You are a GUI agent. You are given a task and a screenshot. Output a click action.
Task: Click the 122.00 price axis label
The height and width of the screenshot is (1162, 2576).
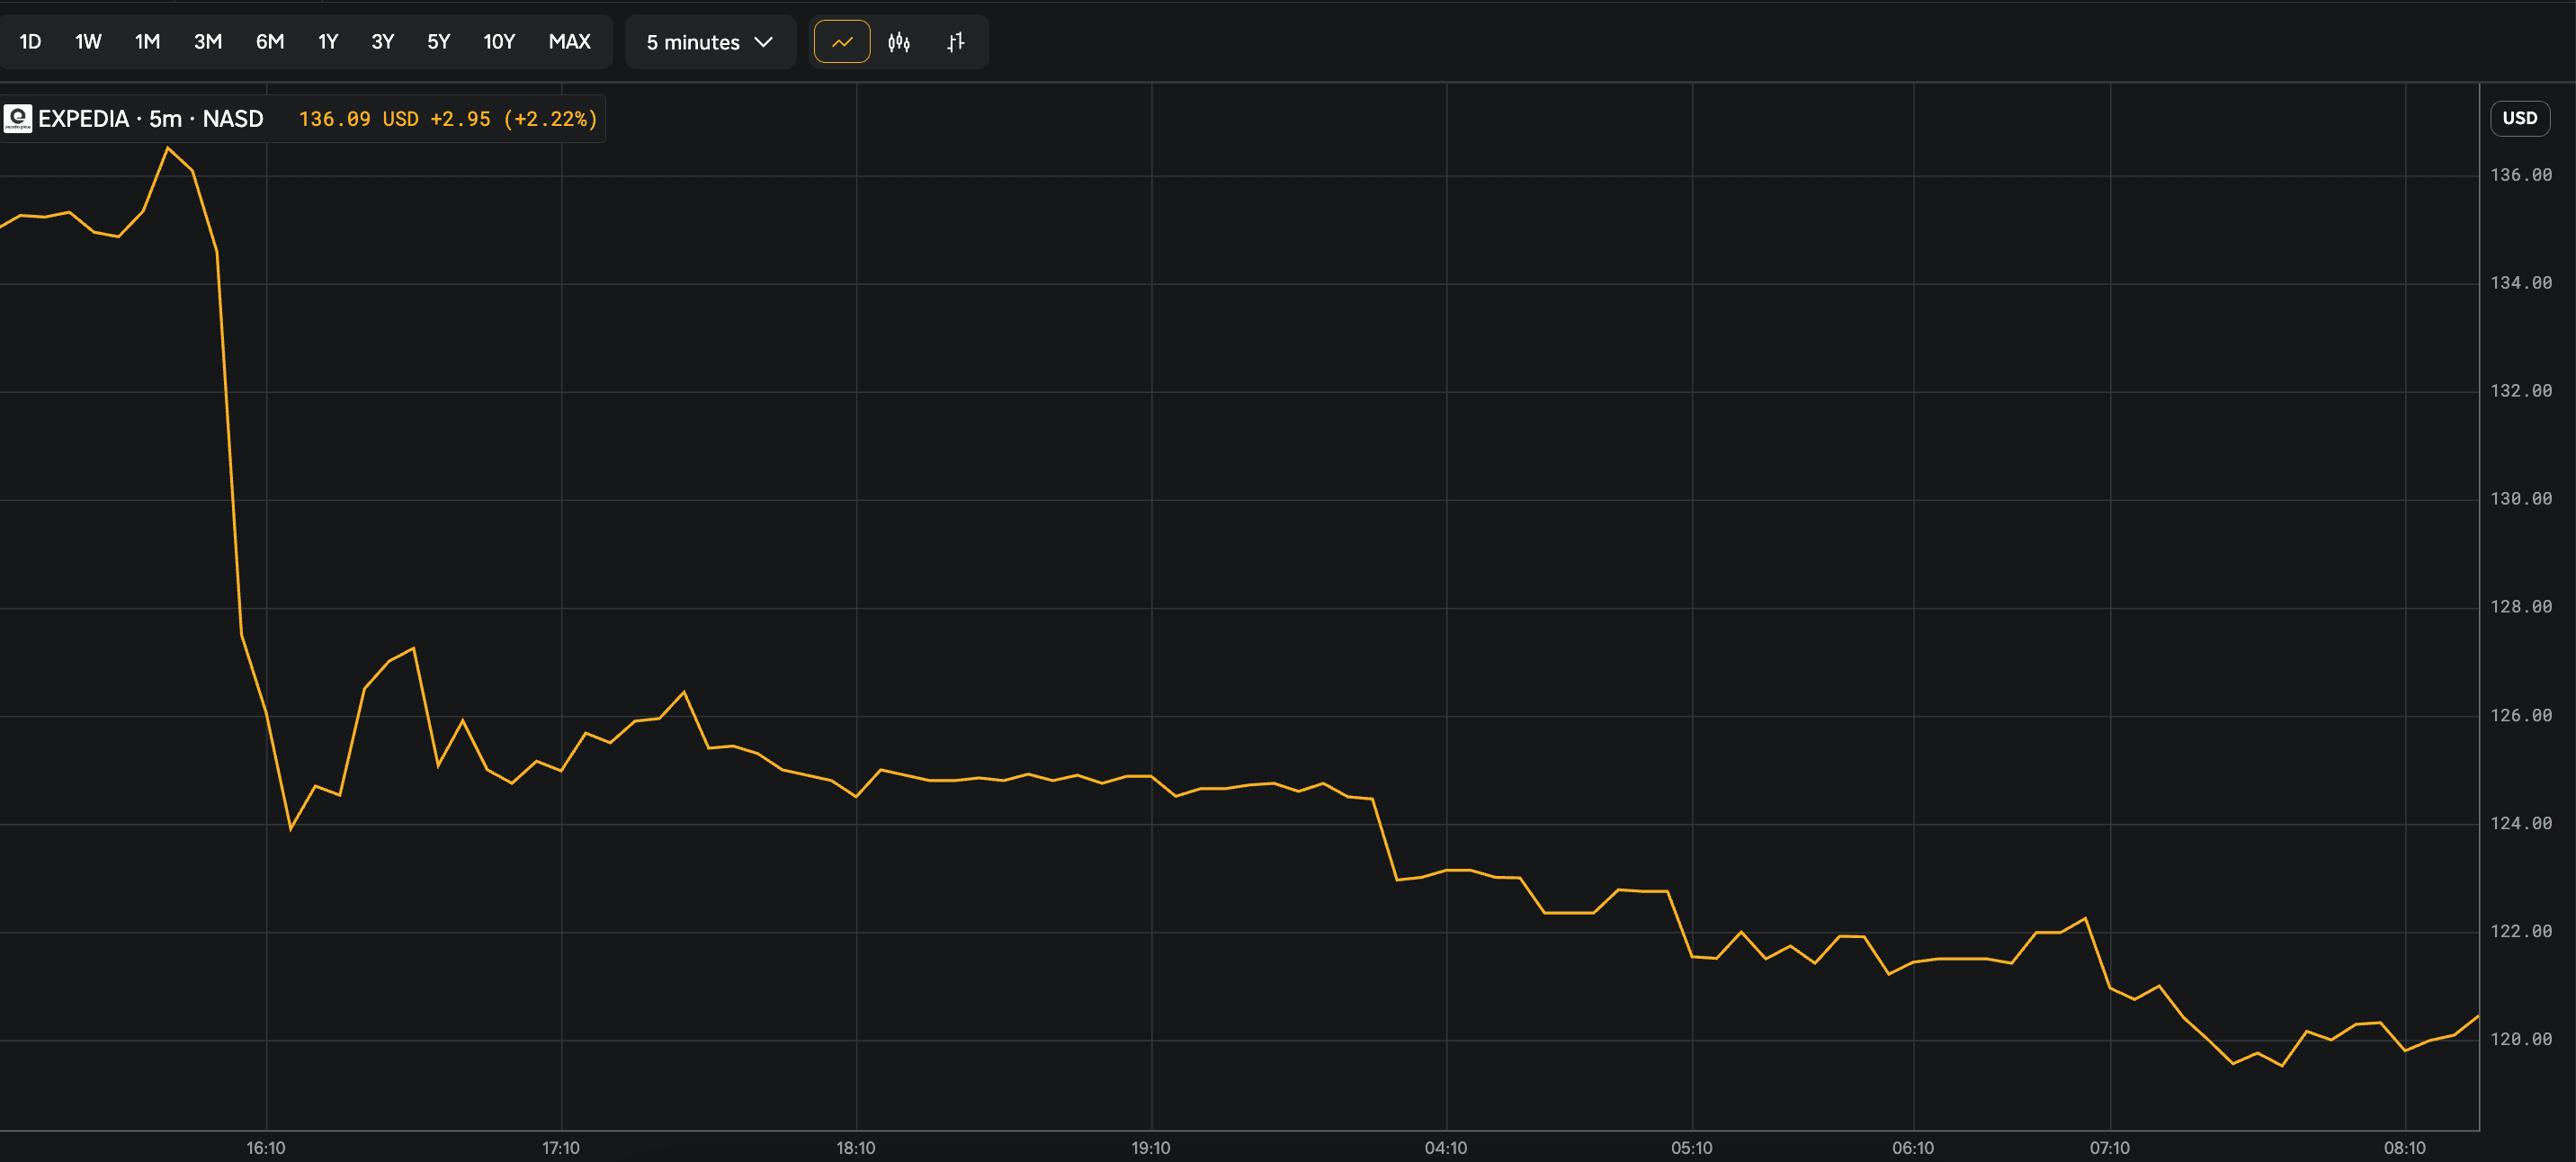(x=2521, y=932)
